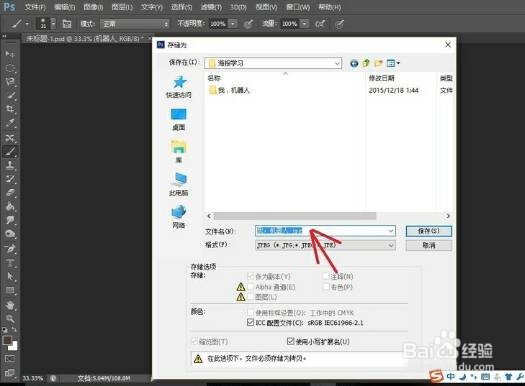This screenshot has width=525, height=386.
Task: Select the Clone Stamp tool
Action: pos(10,165)
